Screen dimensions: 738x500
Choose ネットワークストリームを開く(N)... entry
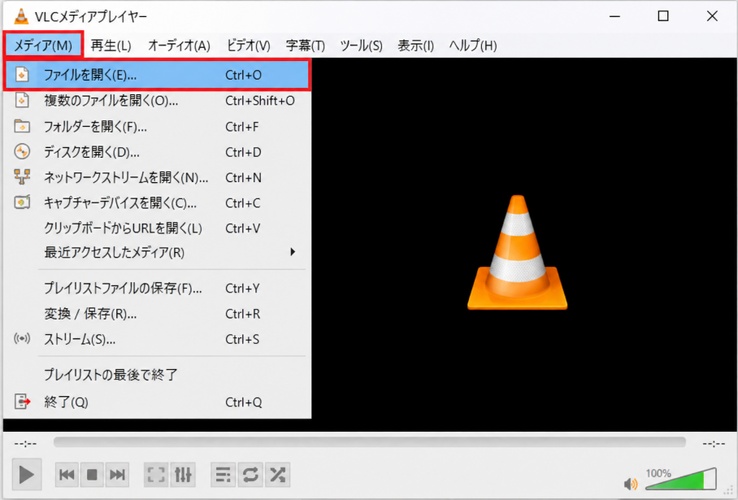point(157,177)
